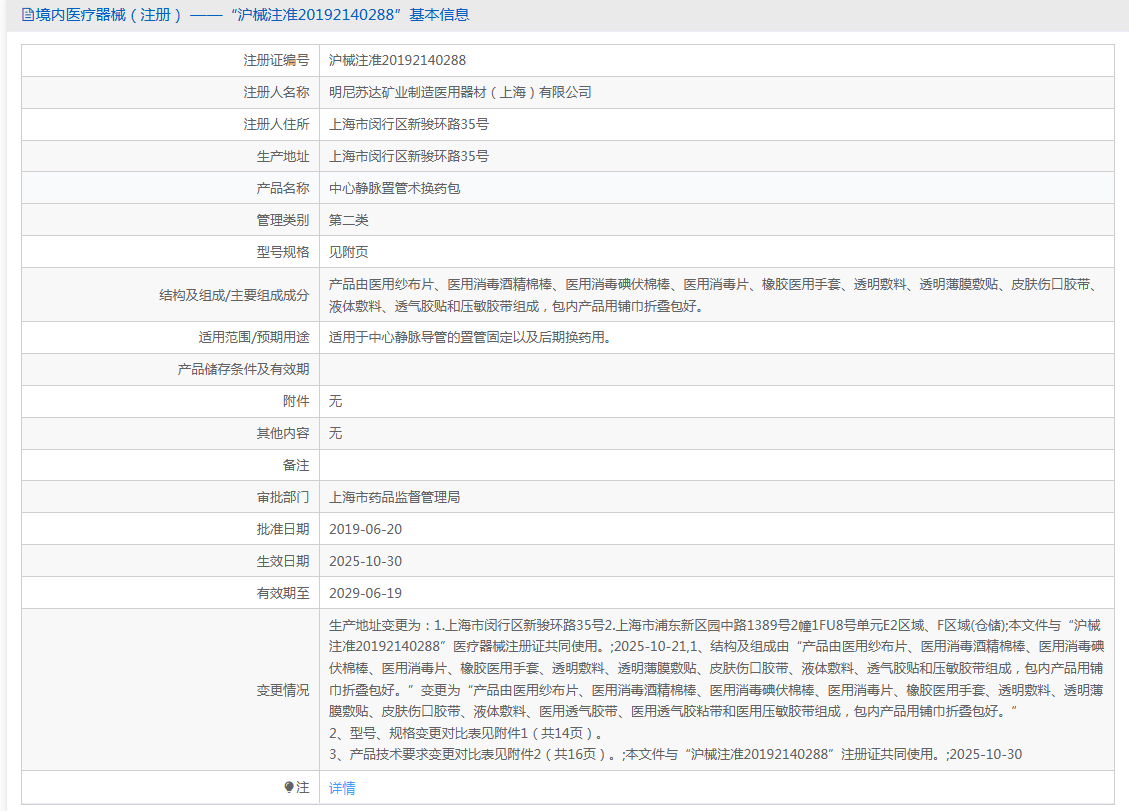Select product name 中心静脉置管术换药包
This screenshot has height=811, width=1129.
(395, 189)
